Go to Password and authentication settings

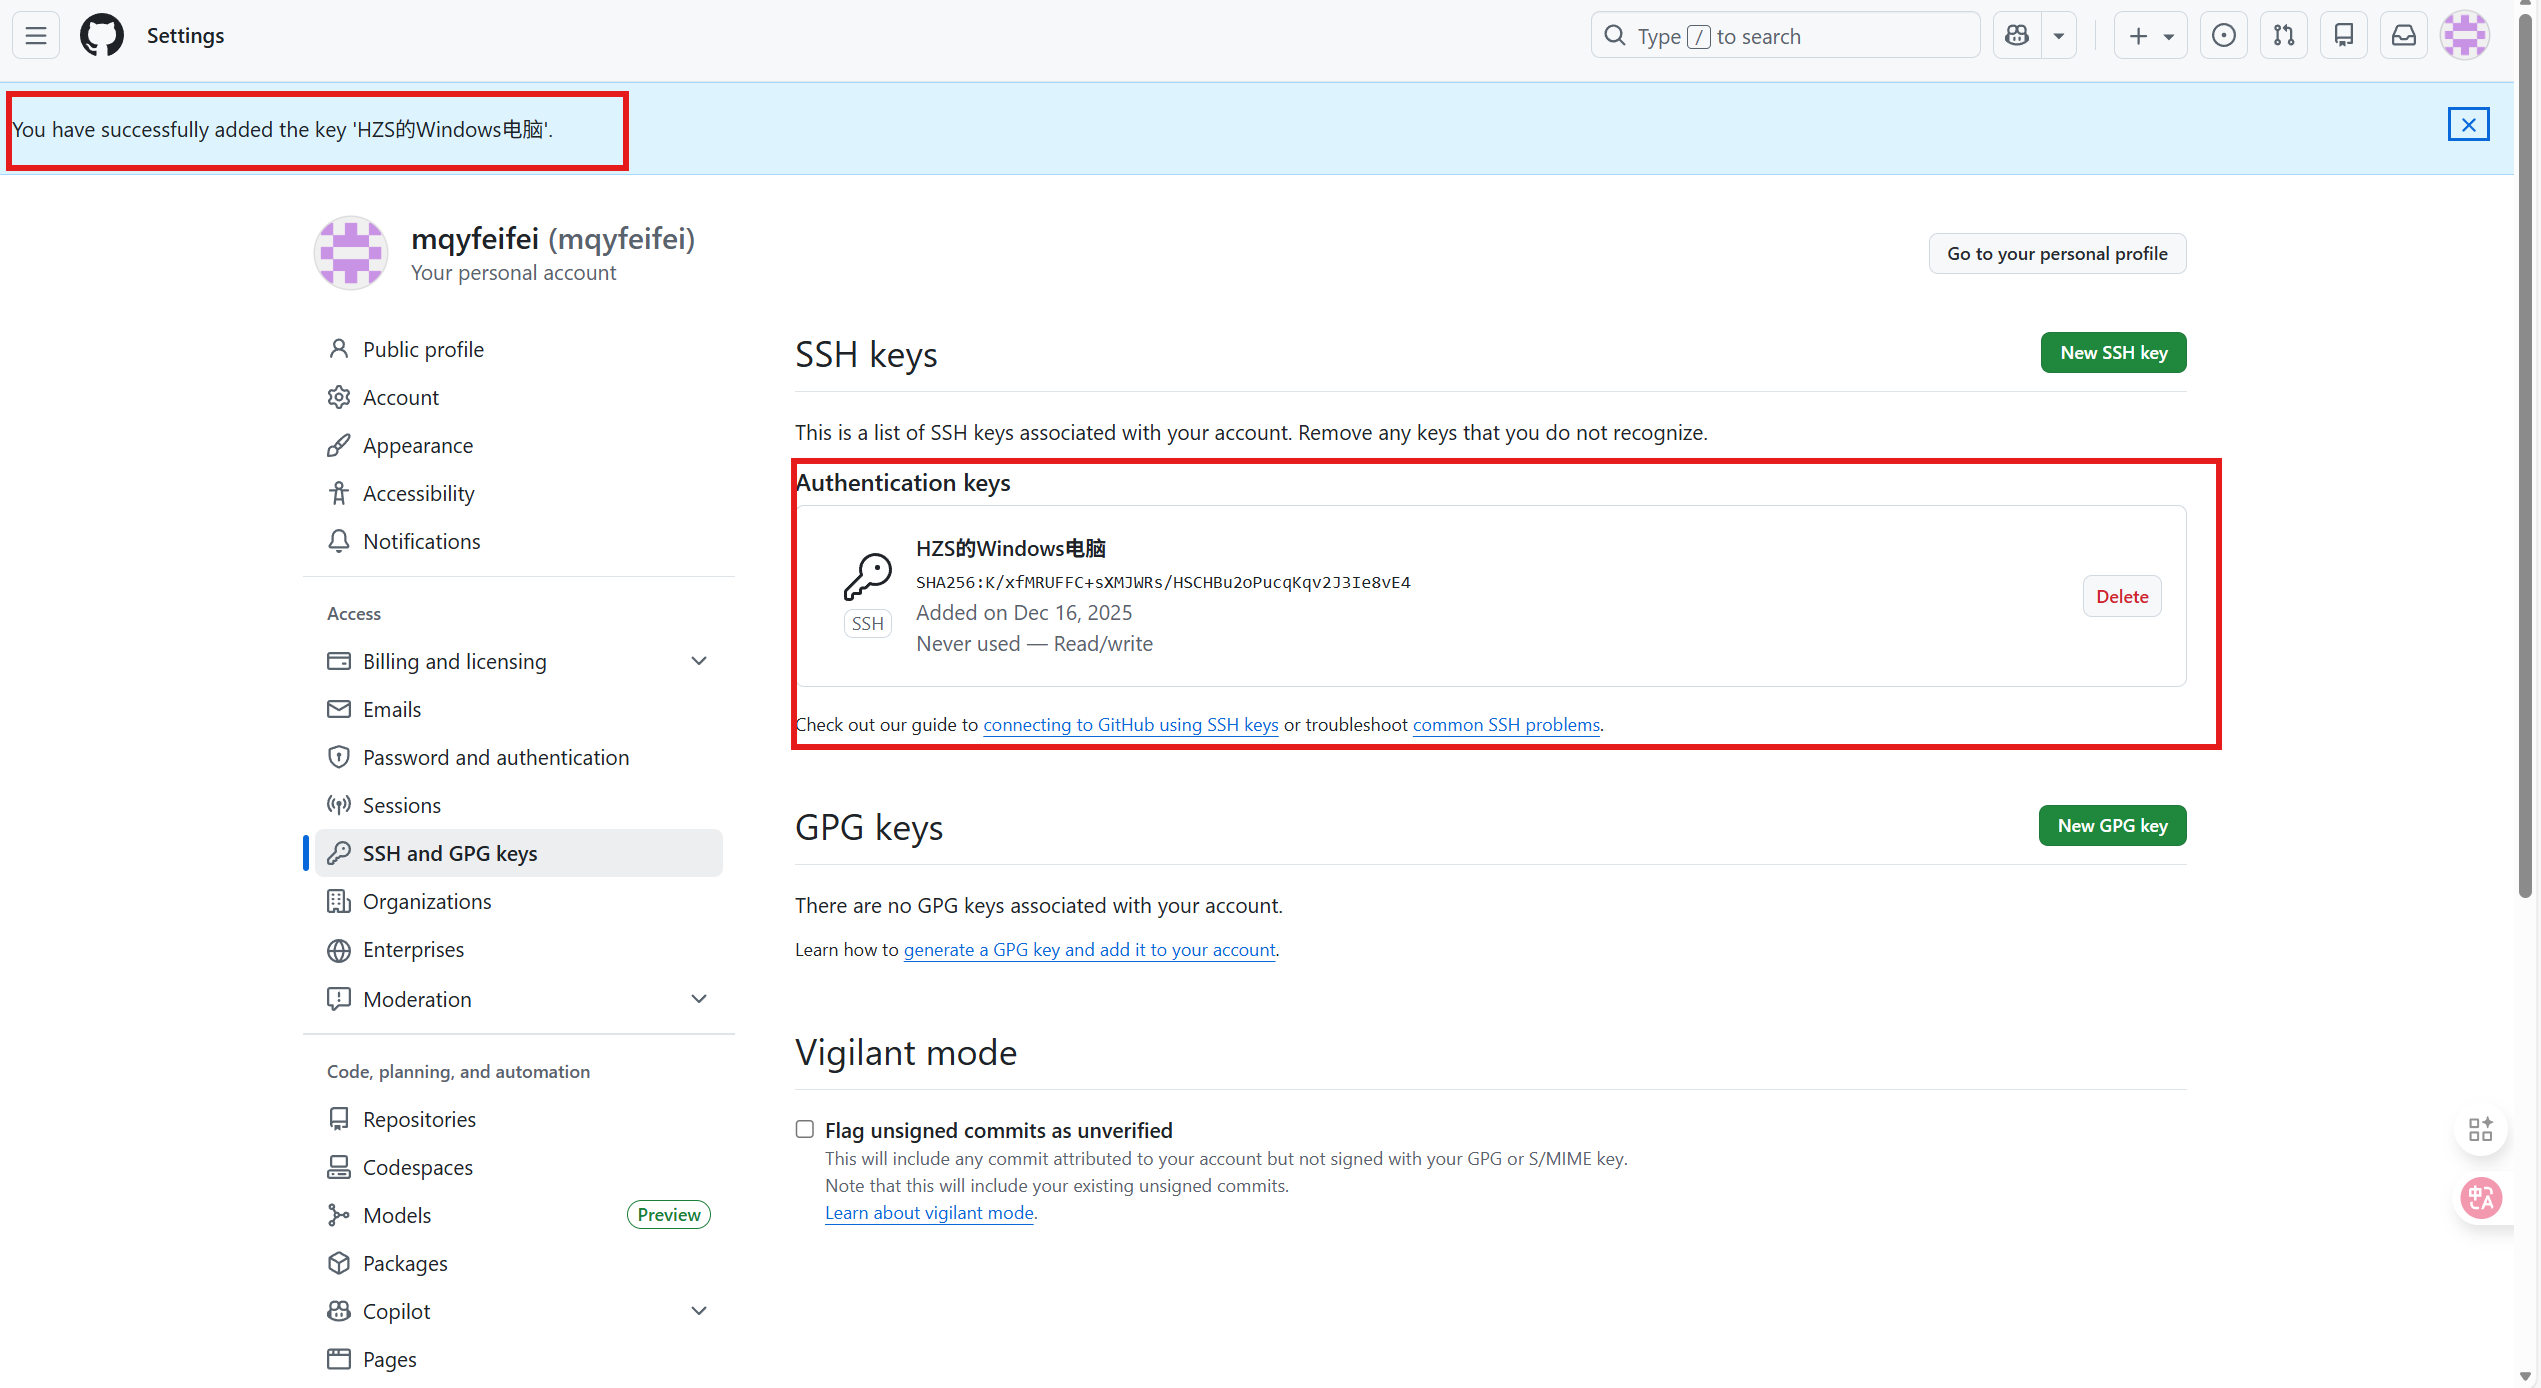pos(495,757)
